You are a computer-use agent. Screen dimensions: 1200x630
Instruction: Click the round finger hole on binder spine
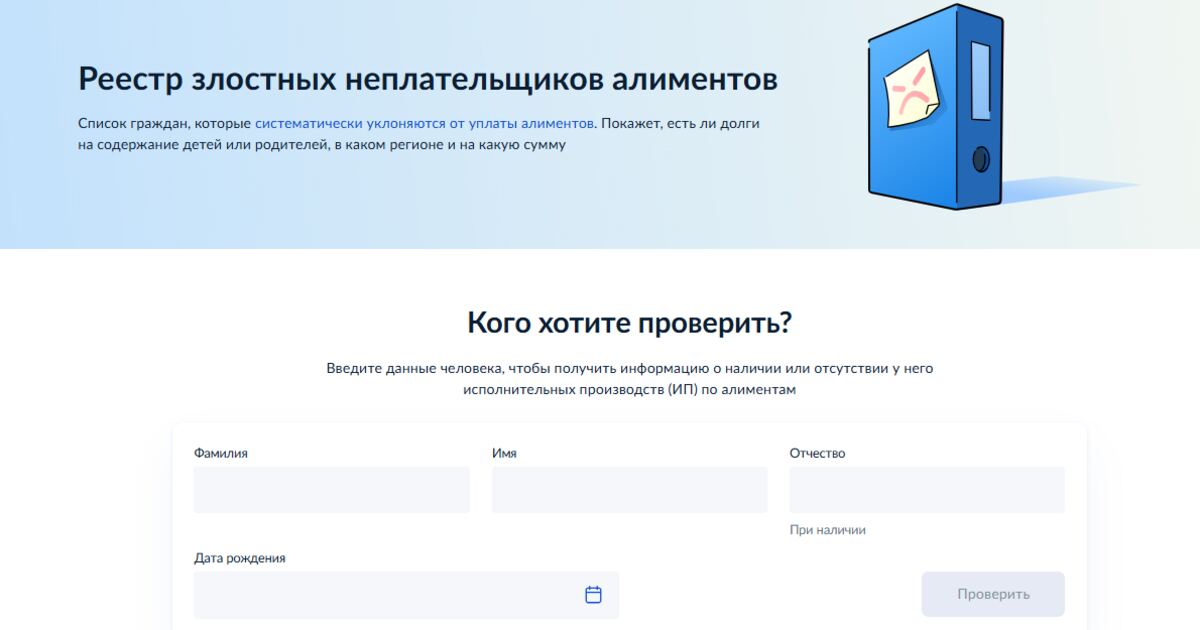click(x=981, y=159)
